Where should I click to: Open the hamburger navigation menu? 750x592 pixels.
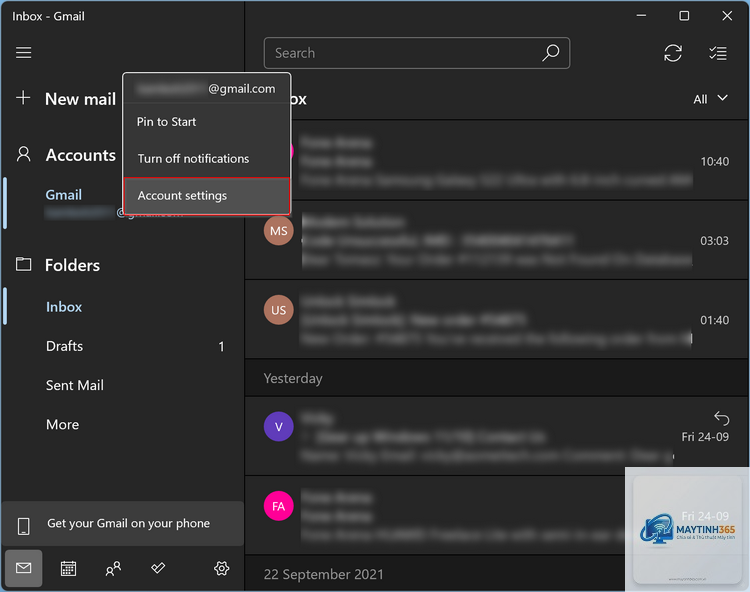pos(23,53)
